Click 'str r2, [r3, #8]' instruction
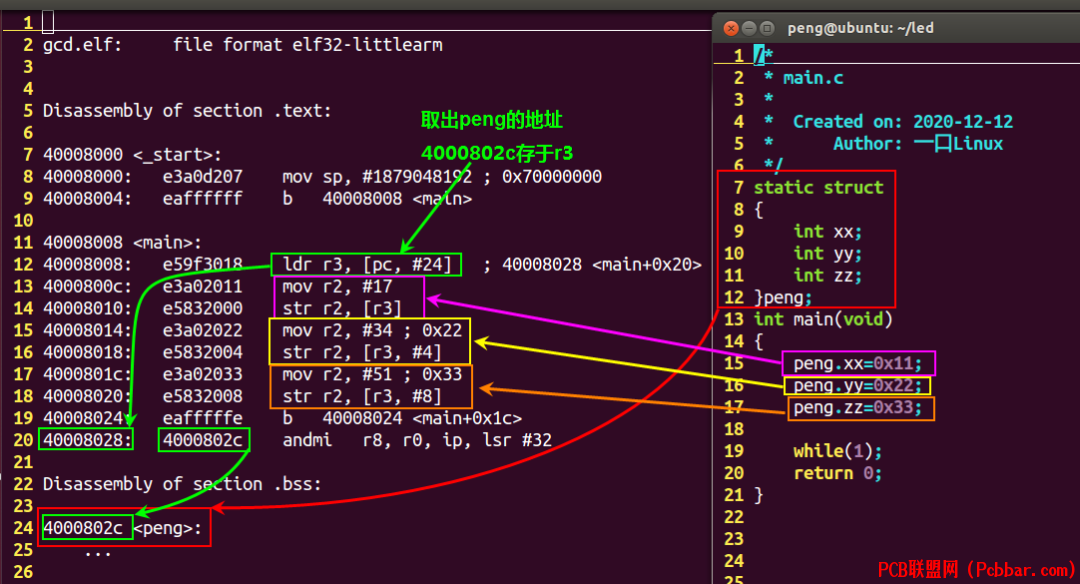 (x=362, y=397)
